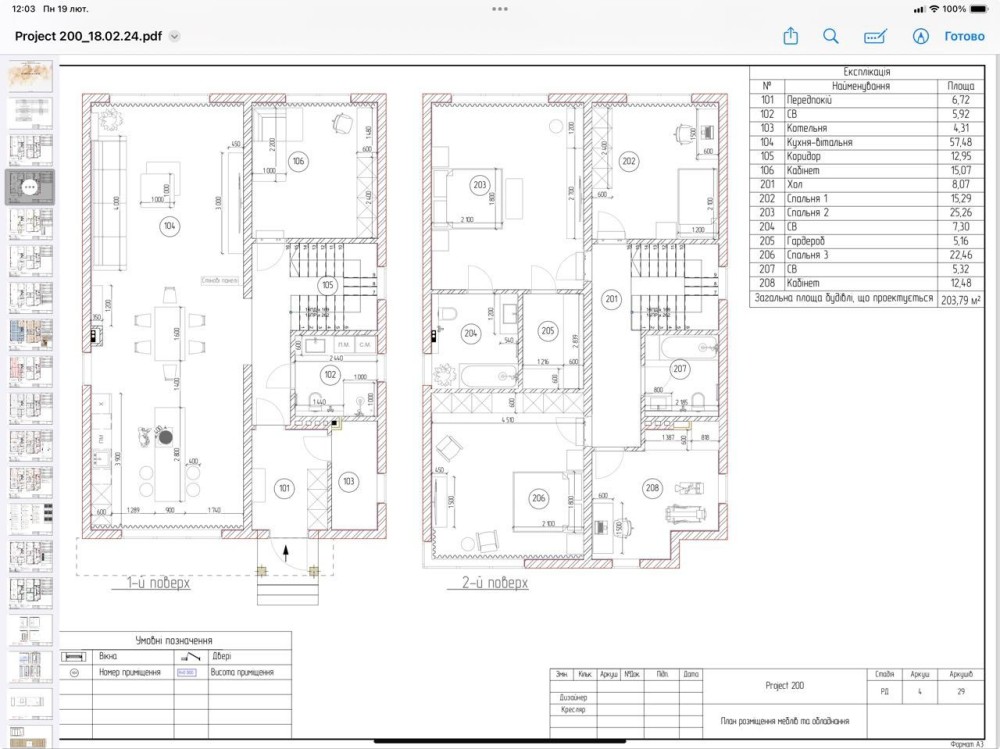This screenshot has height=749, width=1000.
Task: Tap the room 104 marker on the plan
Action: tap(169, 227)
